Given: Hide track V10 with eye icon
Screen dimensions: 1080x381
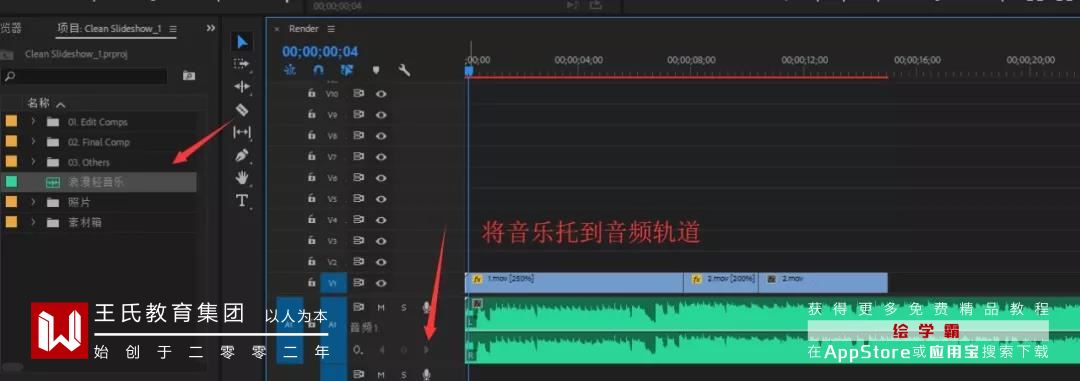Looking at the screenshot, I should [381, 93].
